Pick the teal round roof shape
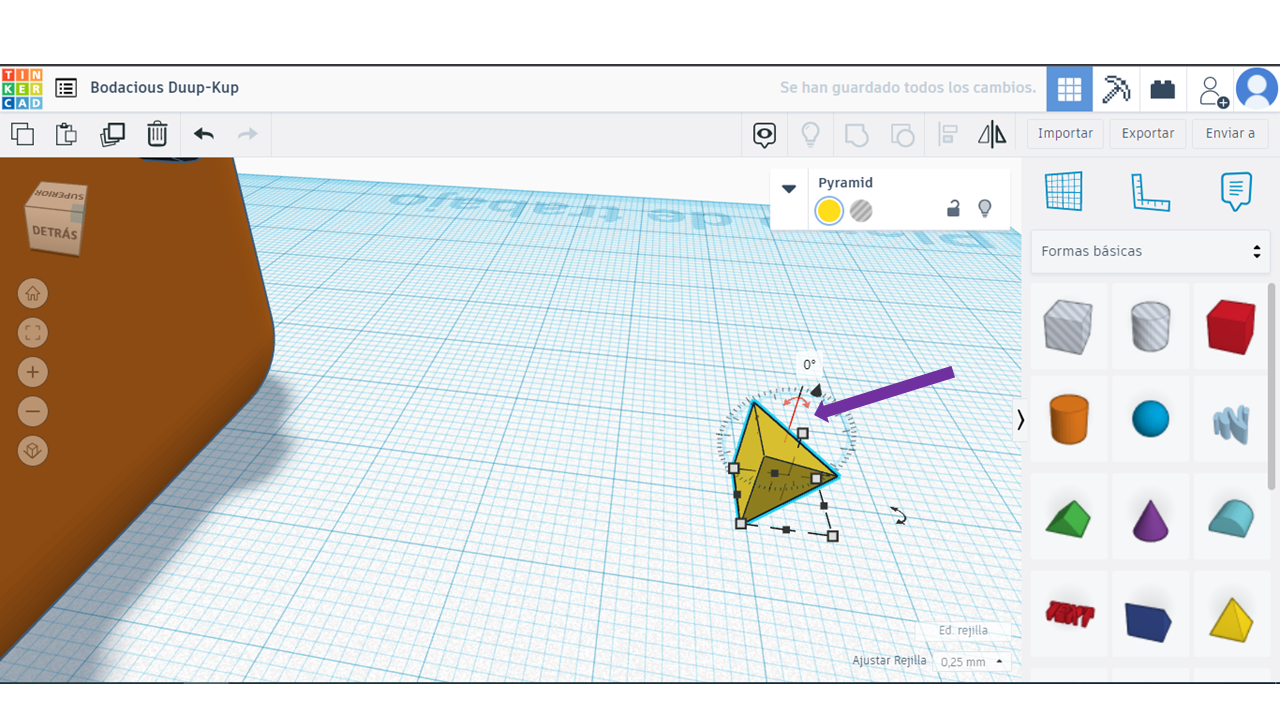 coord(1231,518)
